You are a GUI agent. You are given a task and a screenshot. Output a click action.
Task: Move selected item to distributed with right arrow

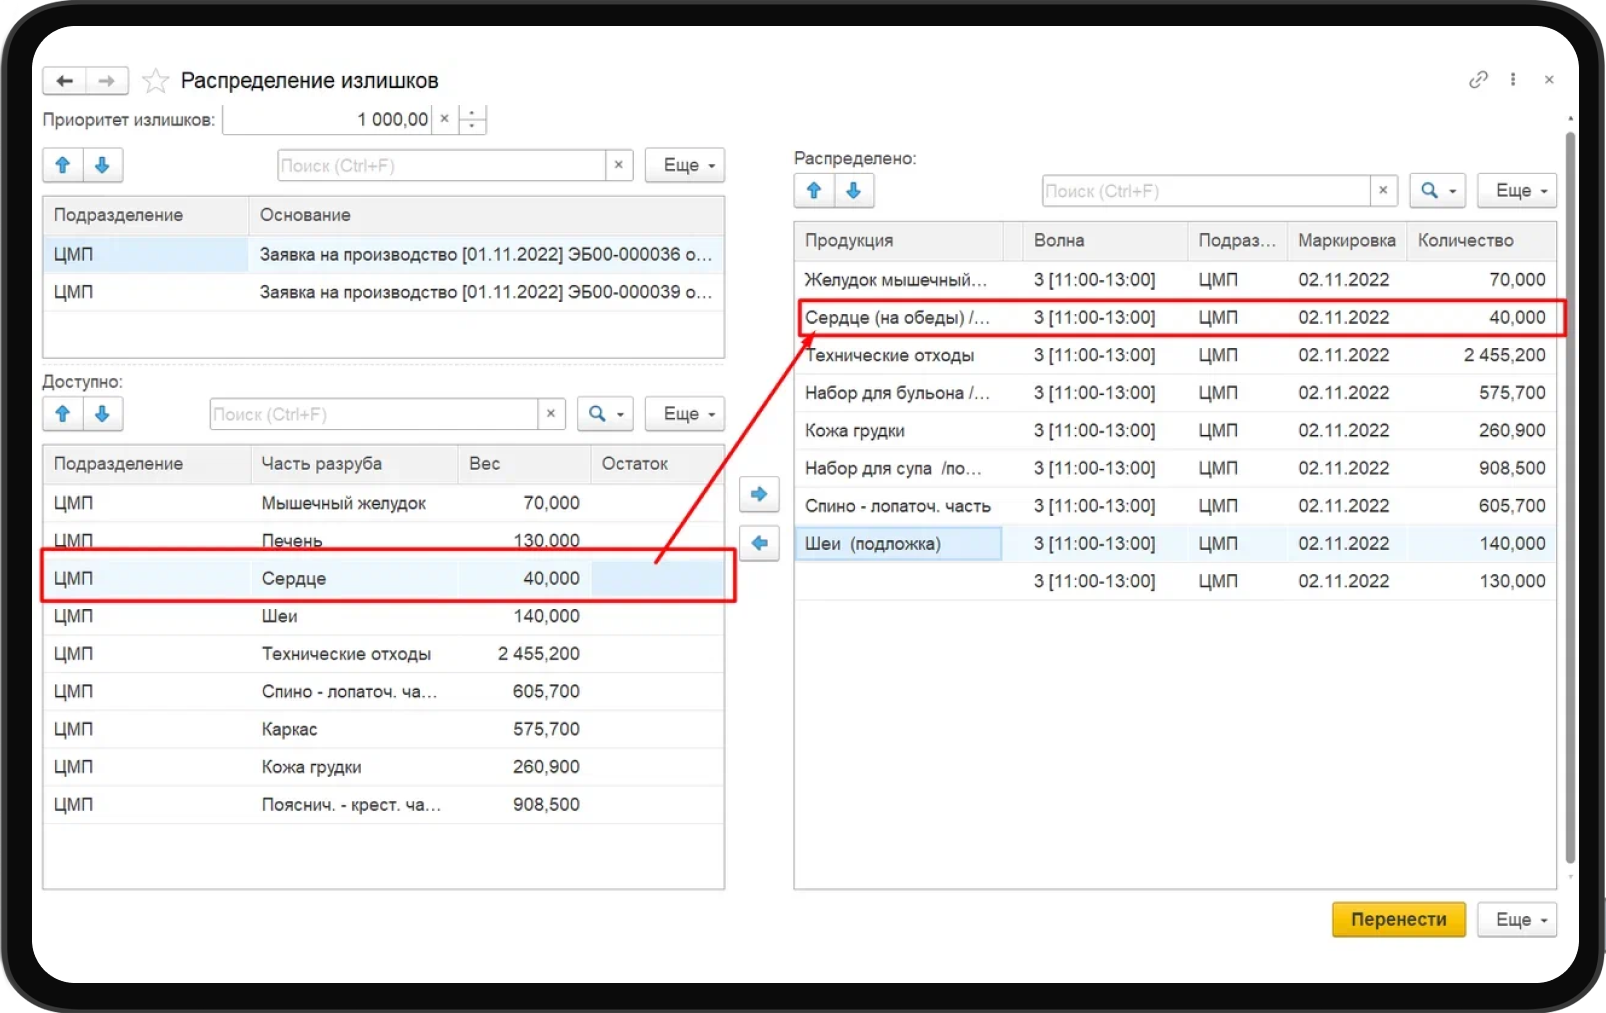(x=759, y=494)
